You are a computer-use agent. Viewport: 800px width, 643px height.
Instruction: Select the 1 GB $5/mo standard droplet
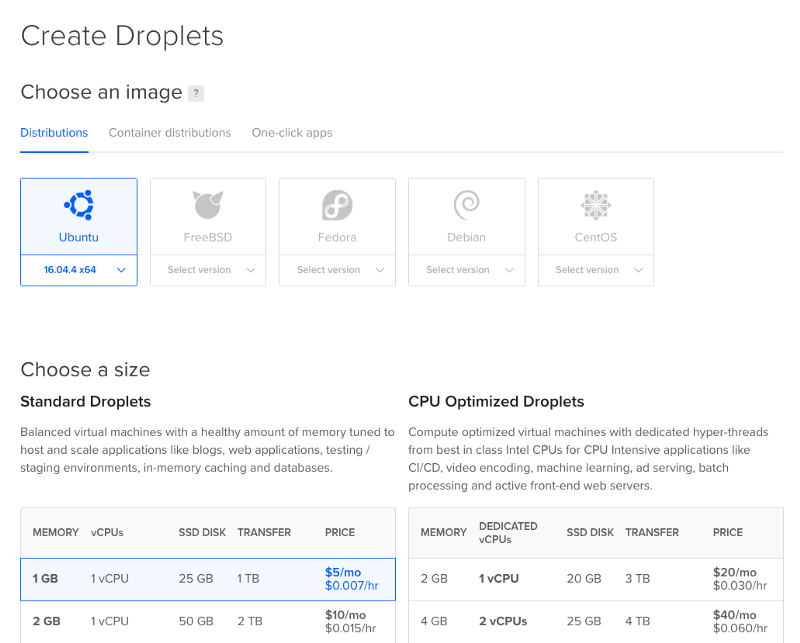tap(208, 579)
